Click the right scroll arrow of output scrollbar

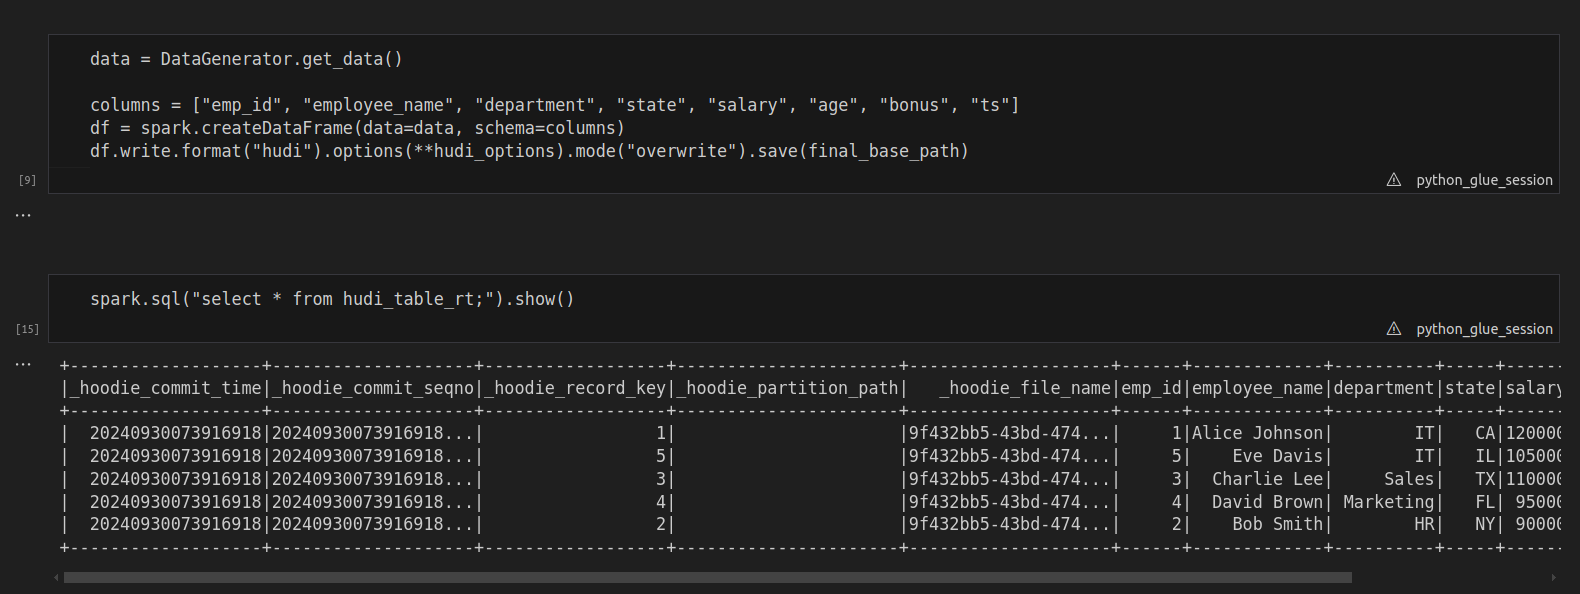pos(1553,577)
